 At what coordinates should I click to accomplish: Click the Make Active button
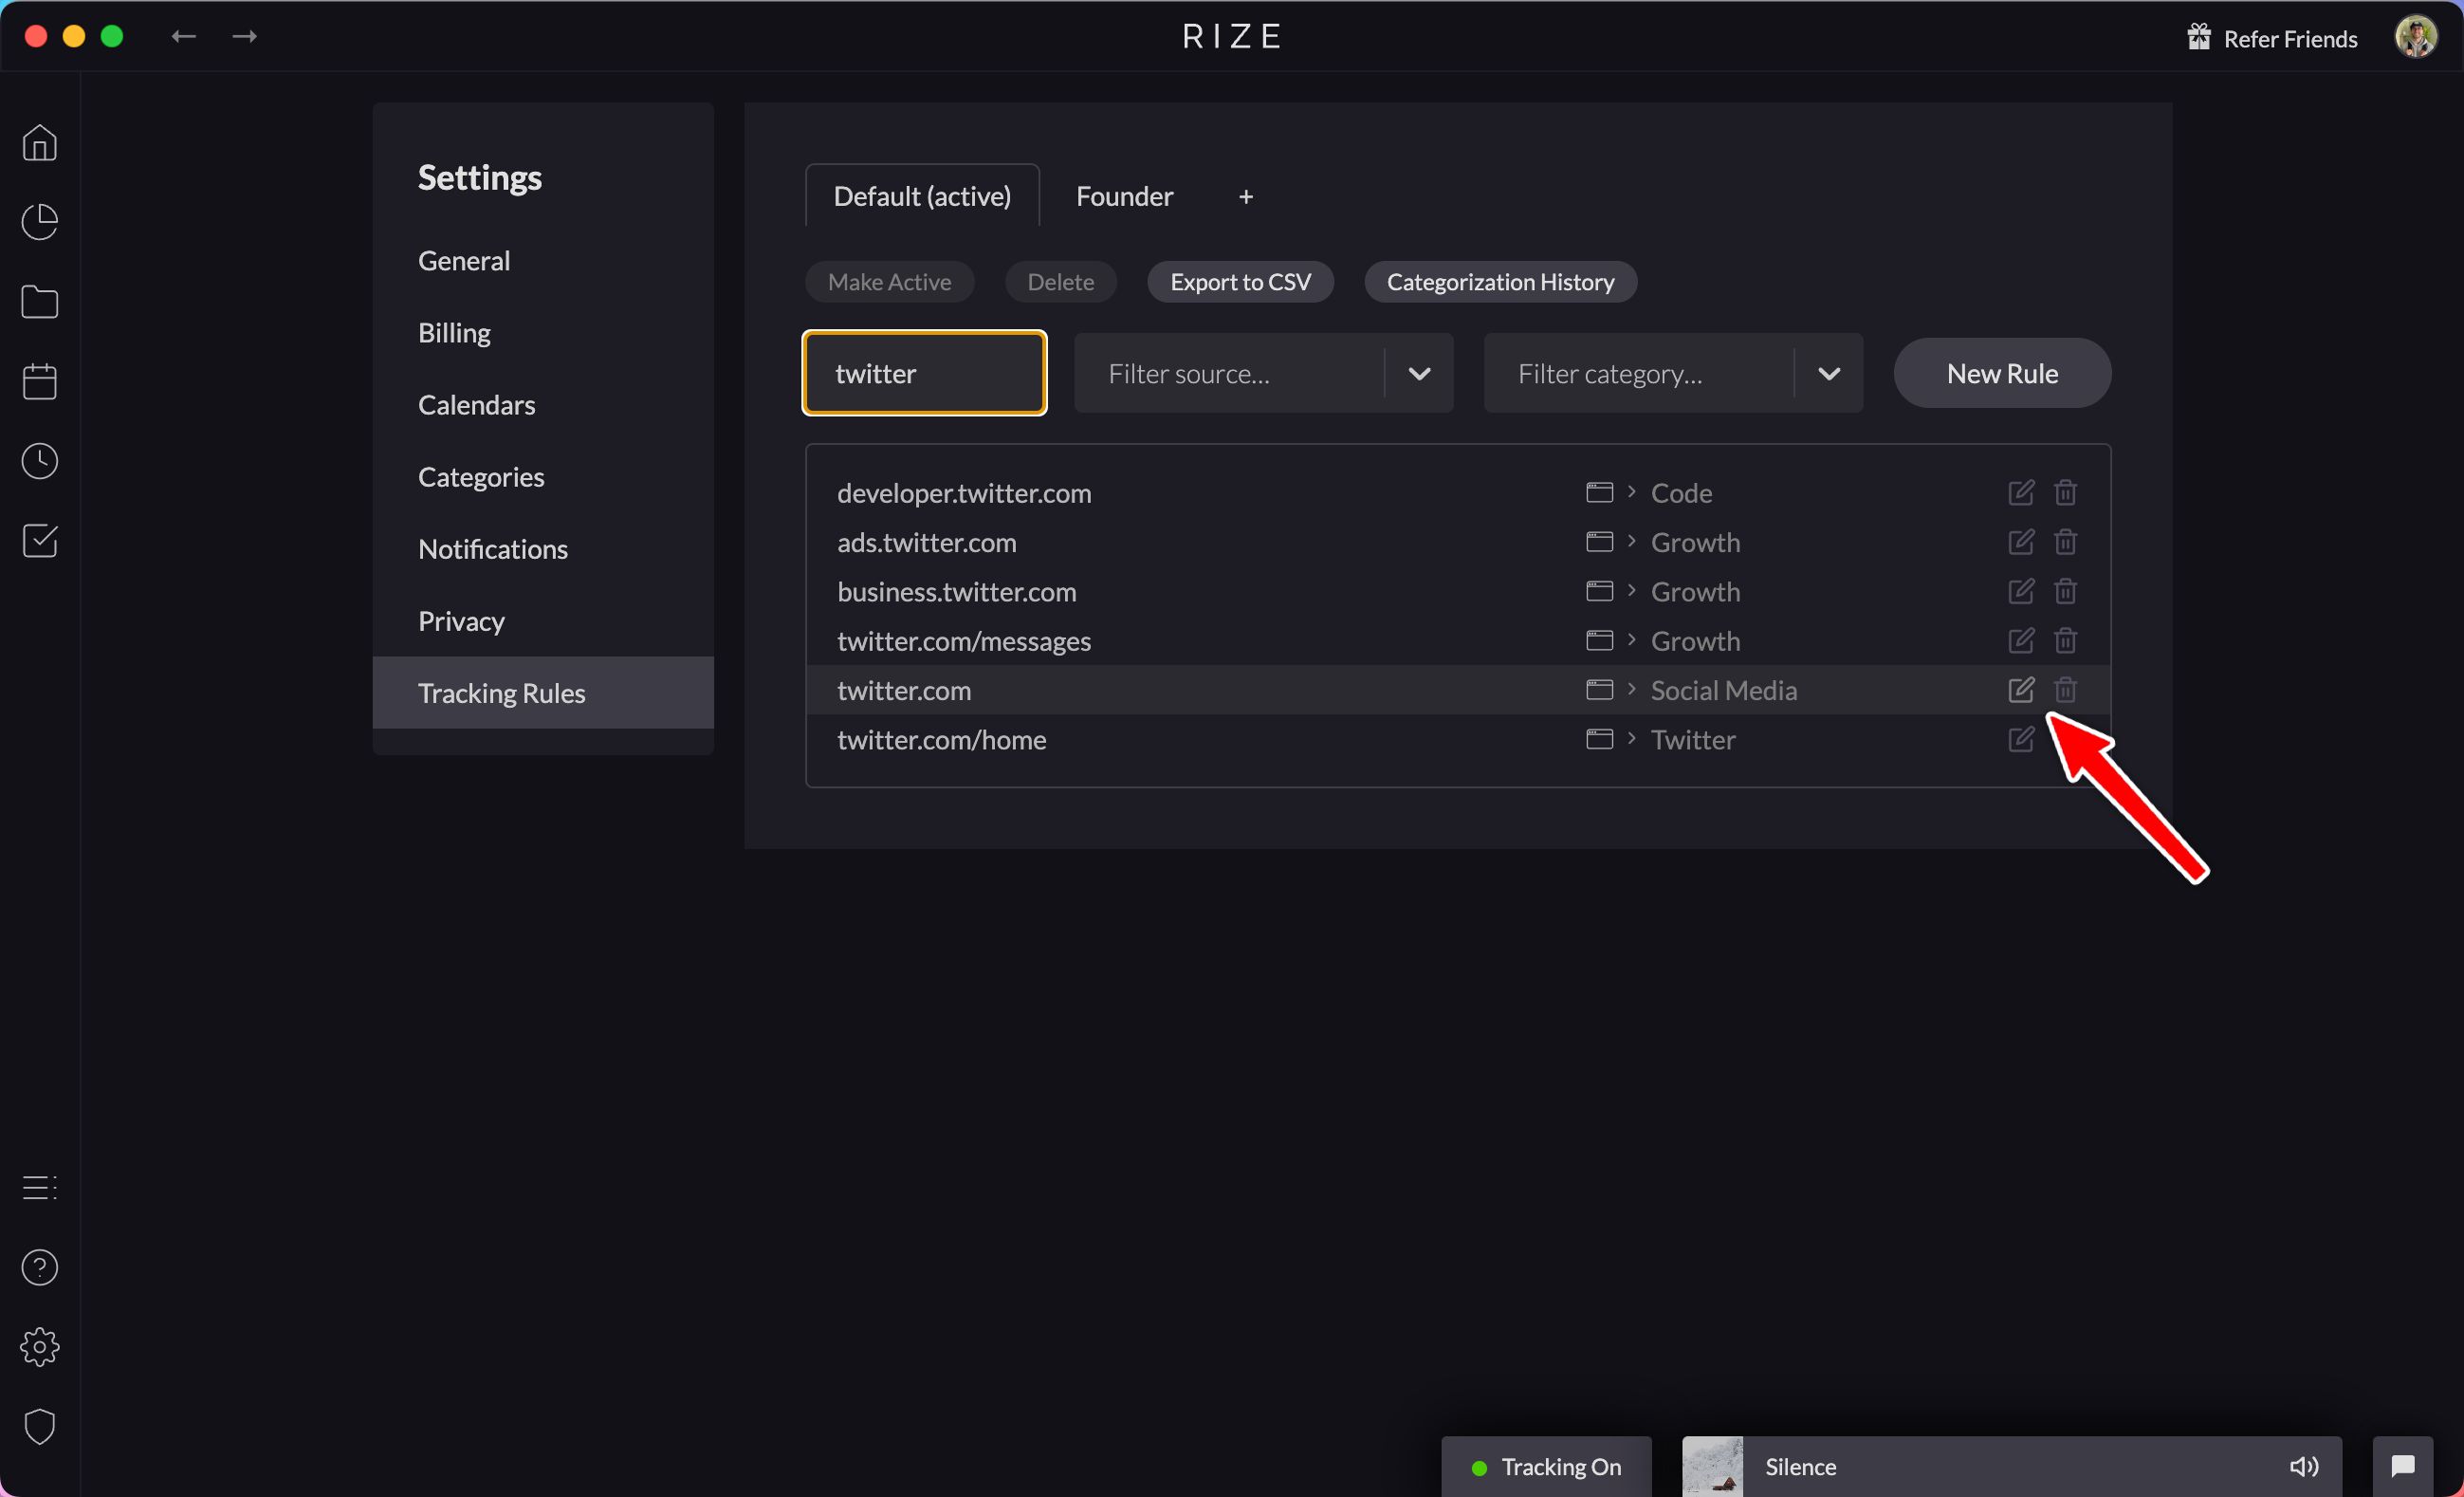[889, 282]
